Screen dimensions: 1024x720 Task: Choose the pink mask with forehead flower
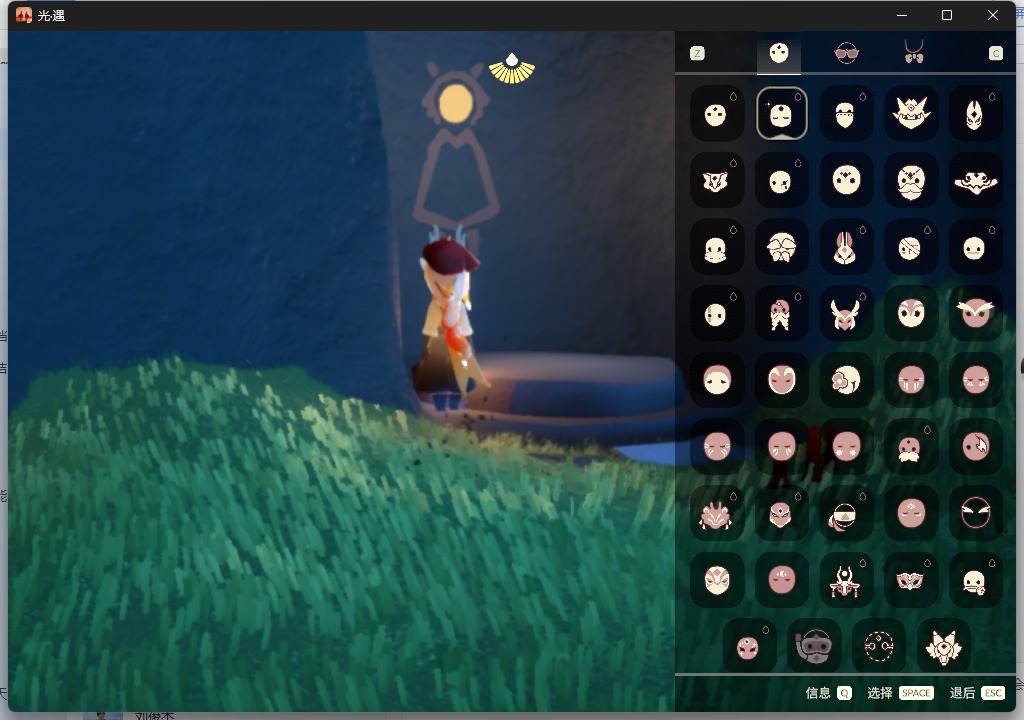pos(910,514)
